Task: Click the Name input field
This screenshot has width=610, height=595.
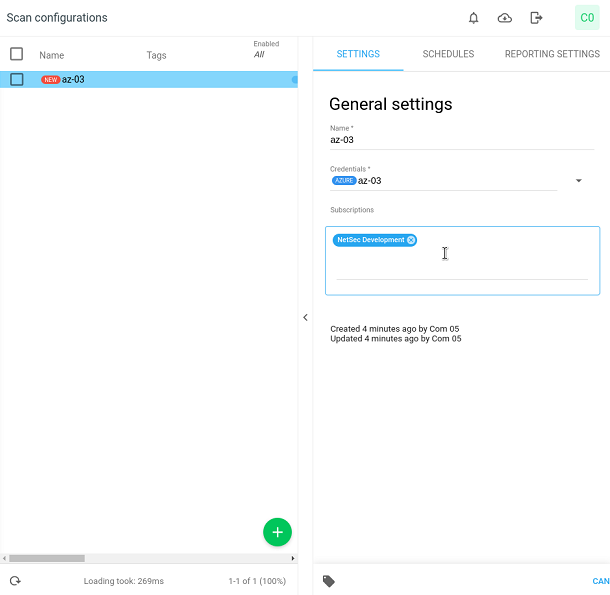Action: 461,141
